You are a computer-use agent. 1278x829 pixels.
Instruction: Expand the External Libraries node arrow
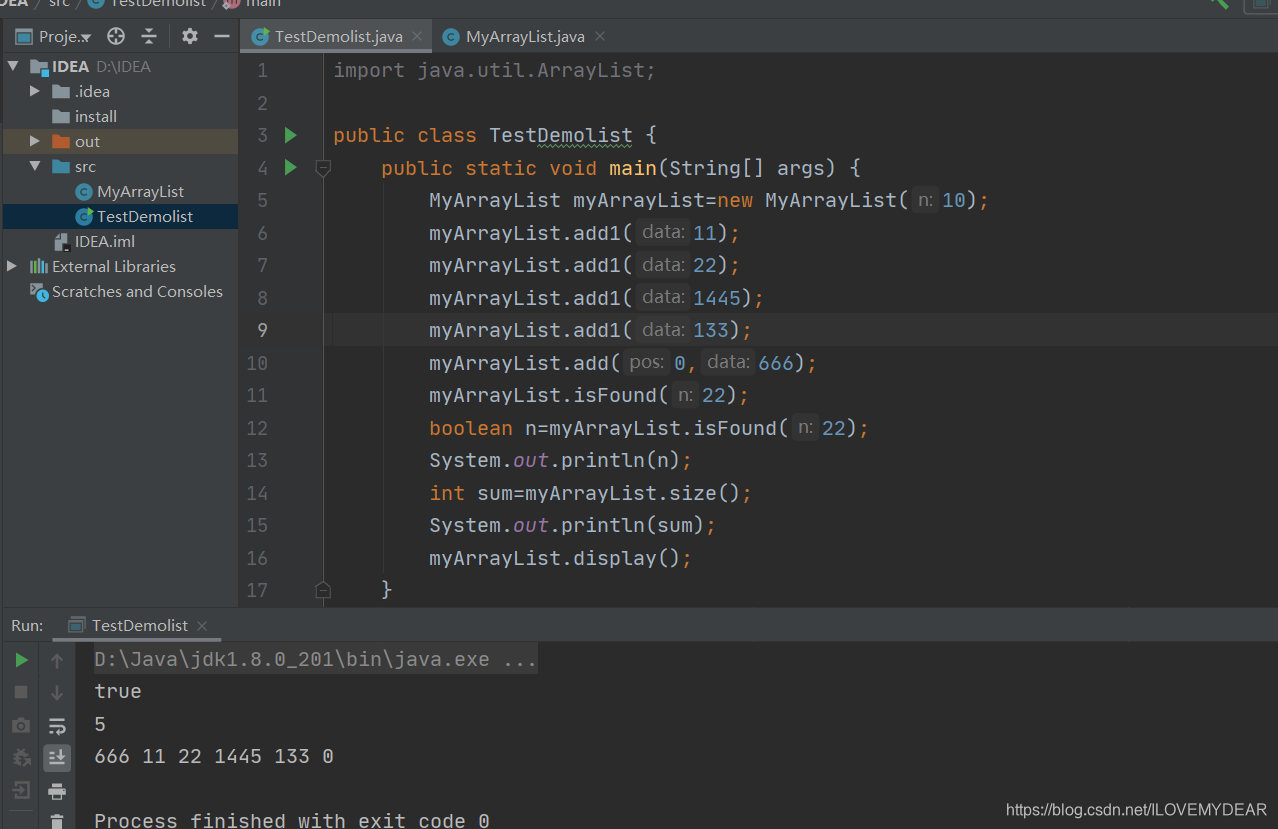coord(12,267)
